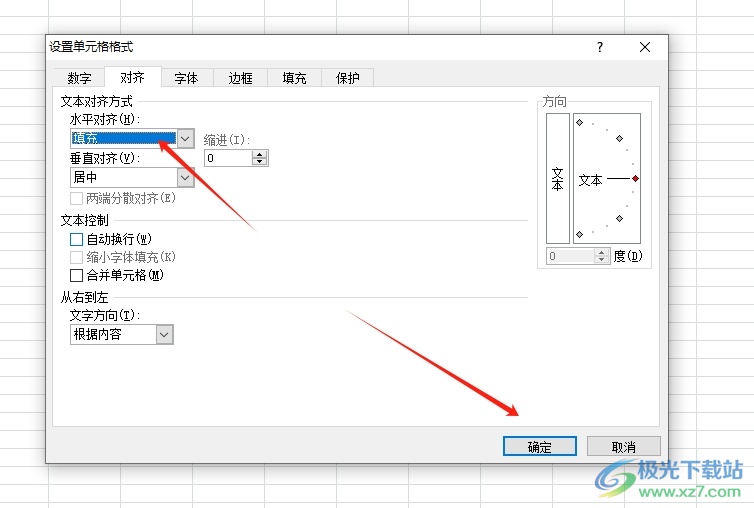Click the horizontal 文本 label in the dial
The height and width of the screenshot is (508, 754).
(591, 180)
